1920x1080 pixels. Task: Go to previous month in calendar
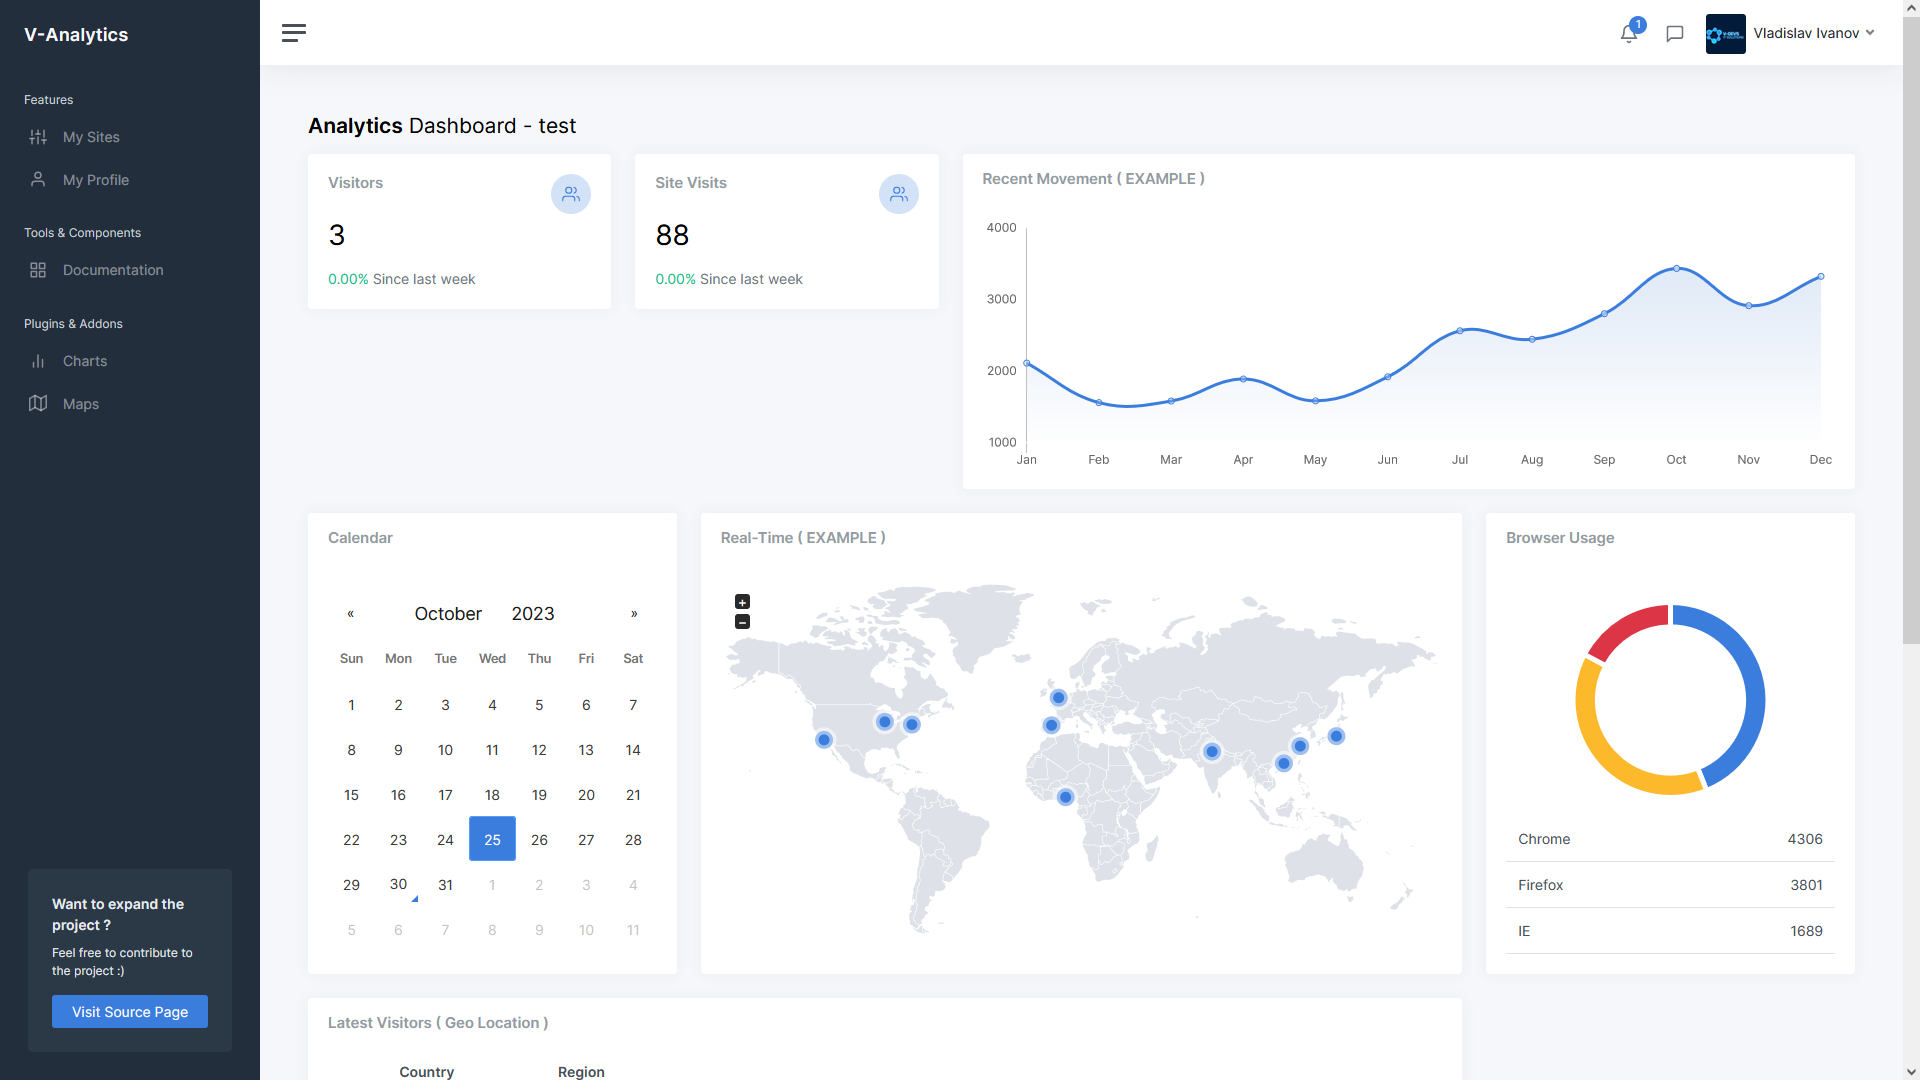tap(351, 614)
